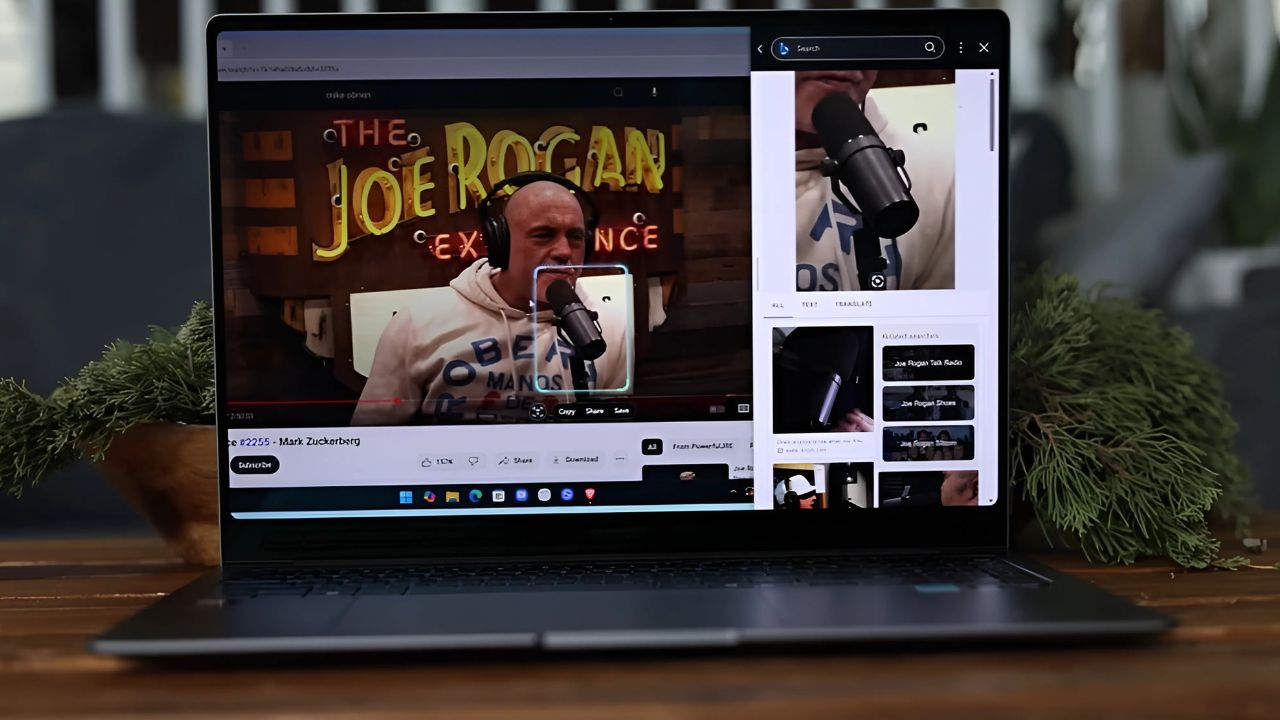Switch to the TEXT tab

tap(809, 304)
